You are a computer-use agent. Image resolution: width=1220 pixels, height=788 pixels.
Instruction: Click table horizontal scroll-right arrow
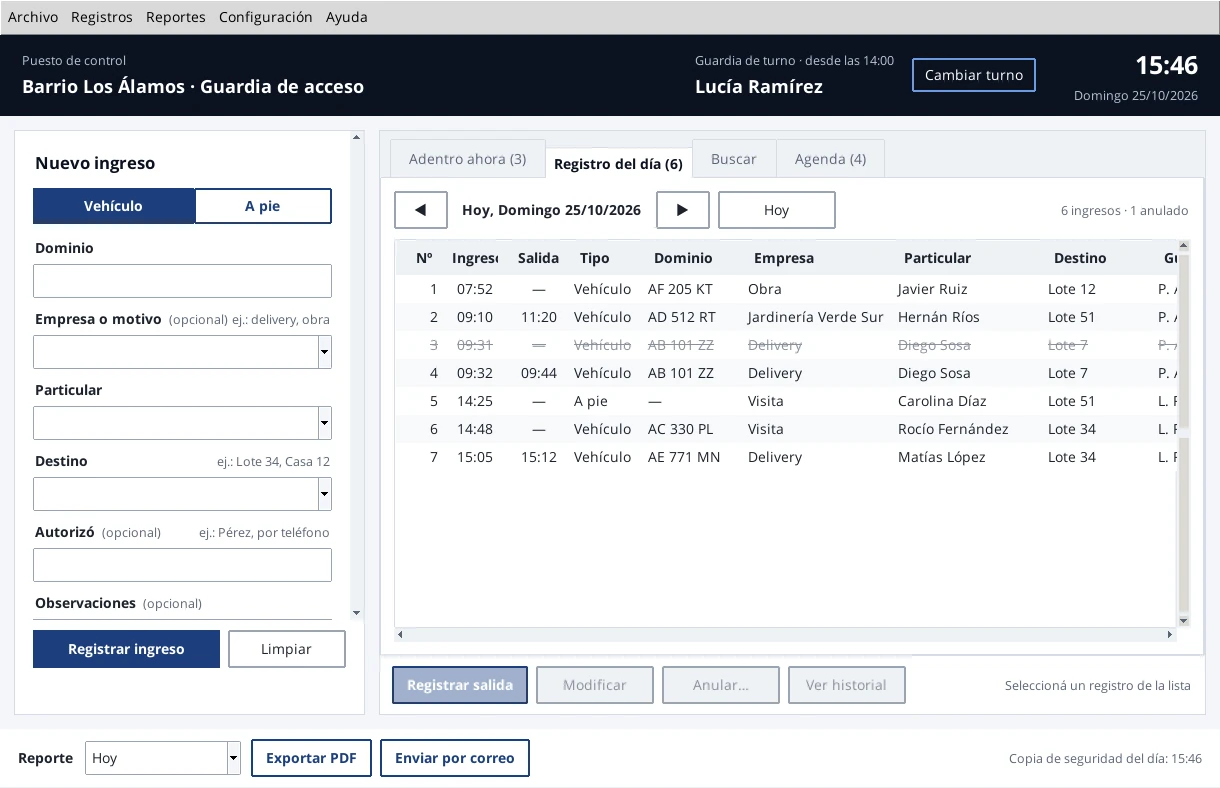tap(1170, 634)
